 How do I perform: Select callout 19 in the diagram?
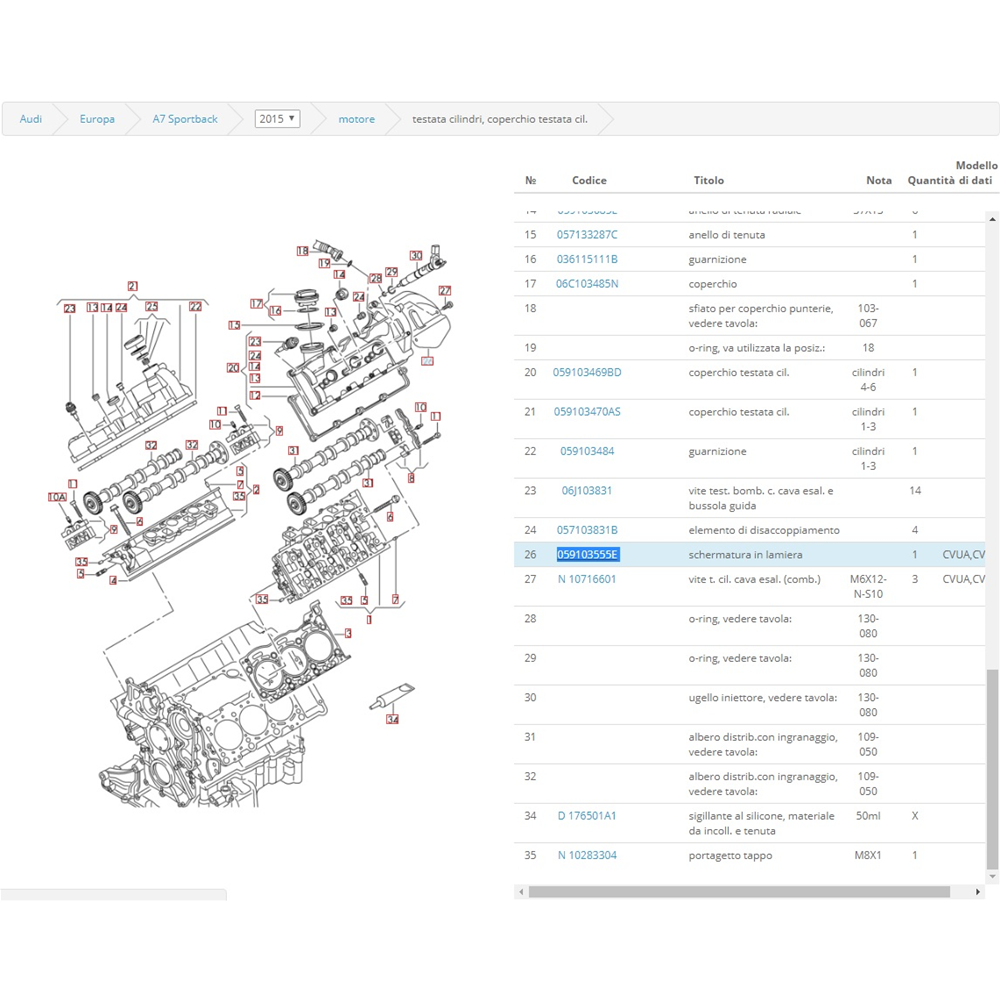tap(325, 263)
